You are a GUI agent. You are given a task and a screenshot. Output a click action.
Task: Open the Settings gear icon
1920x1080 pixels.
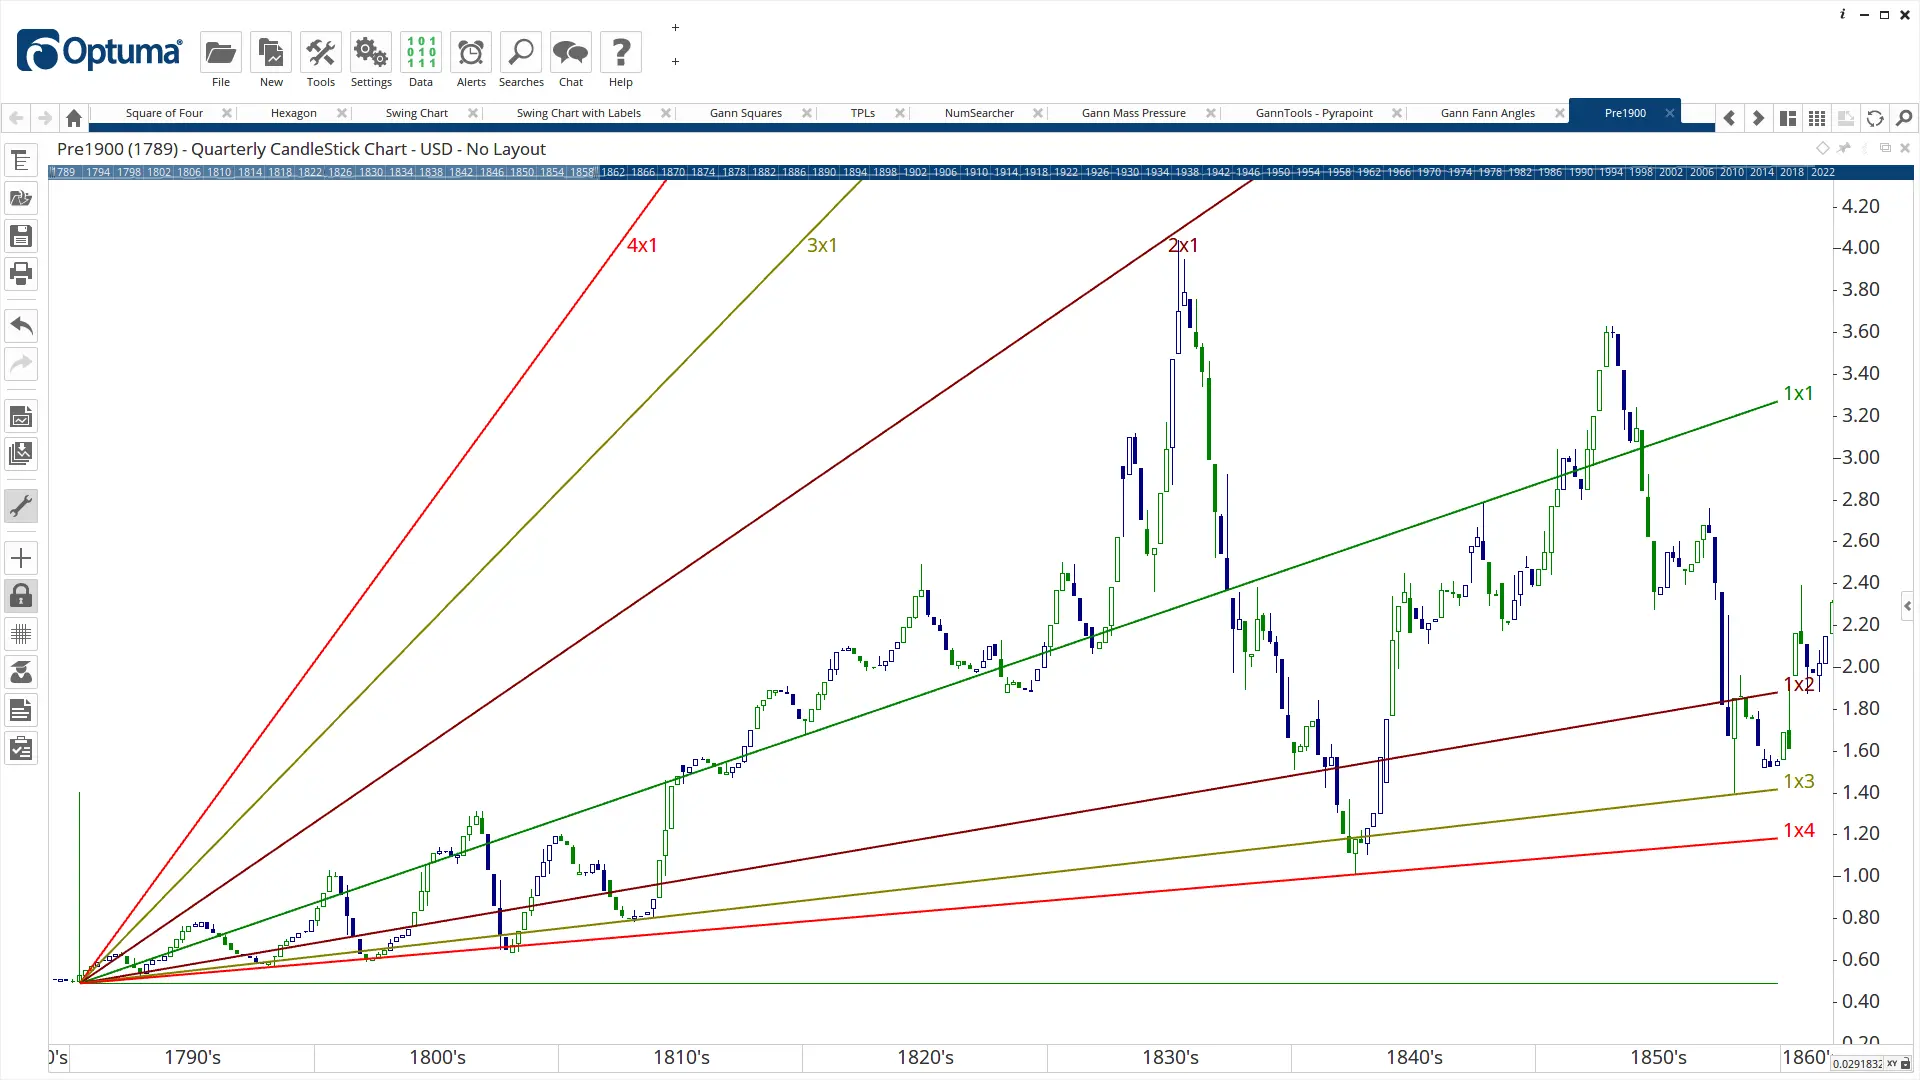371,53
